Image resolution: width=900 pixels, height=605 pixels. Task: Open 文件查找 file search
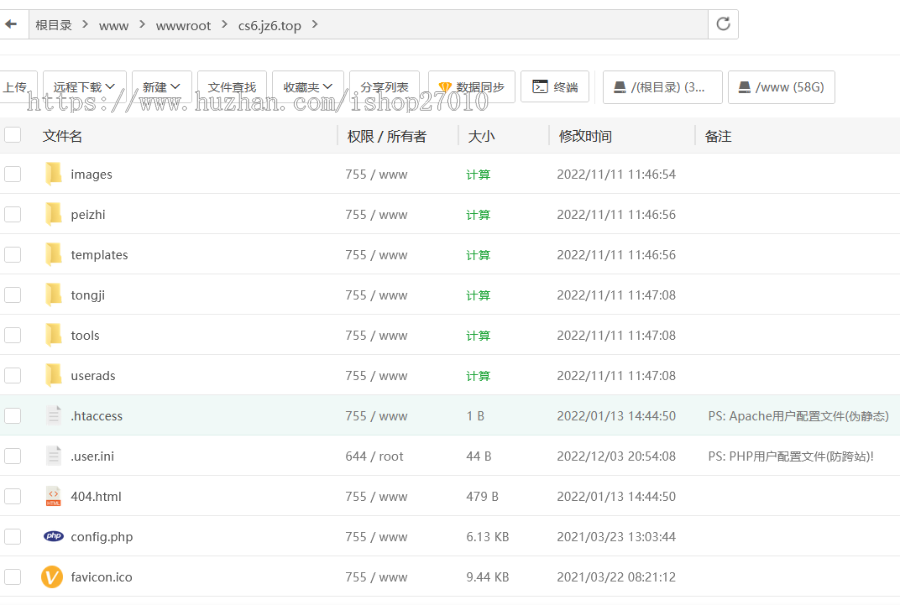click(232, 87)
